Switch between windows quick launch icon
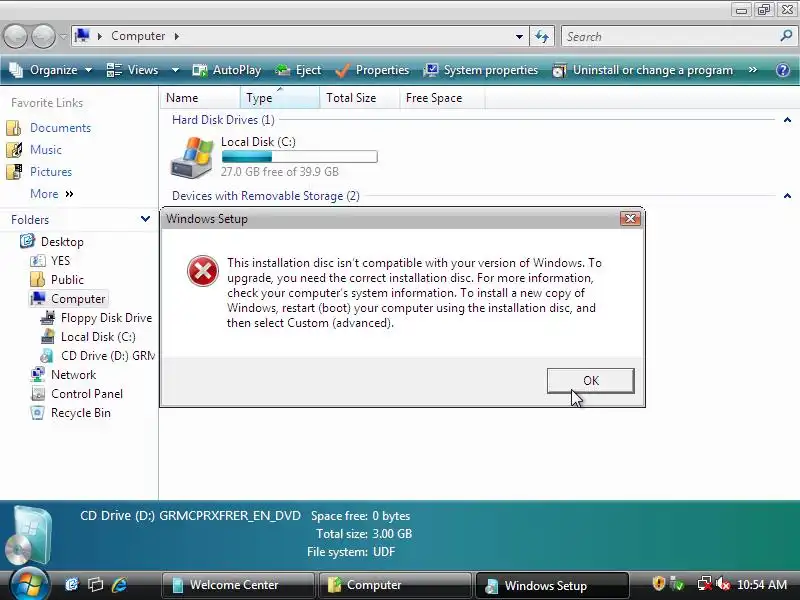Screen dimensions: 800x600 tap(95, 585)
